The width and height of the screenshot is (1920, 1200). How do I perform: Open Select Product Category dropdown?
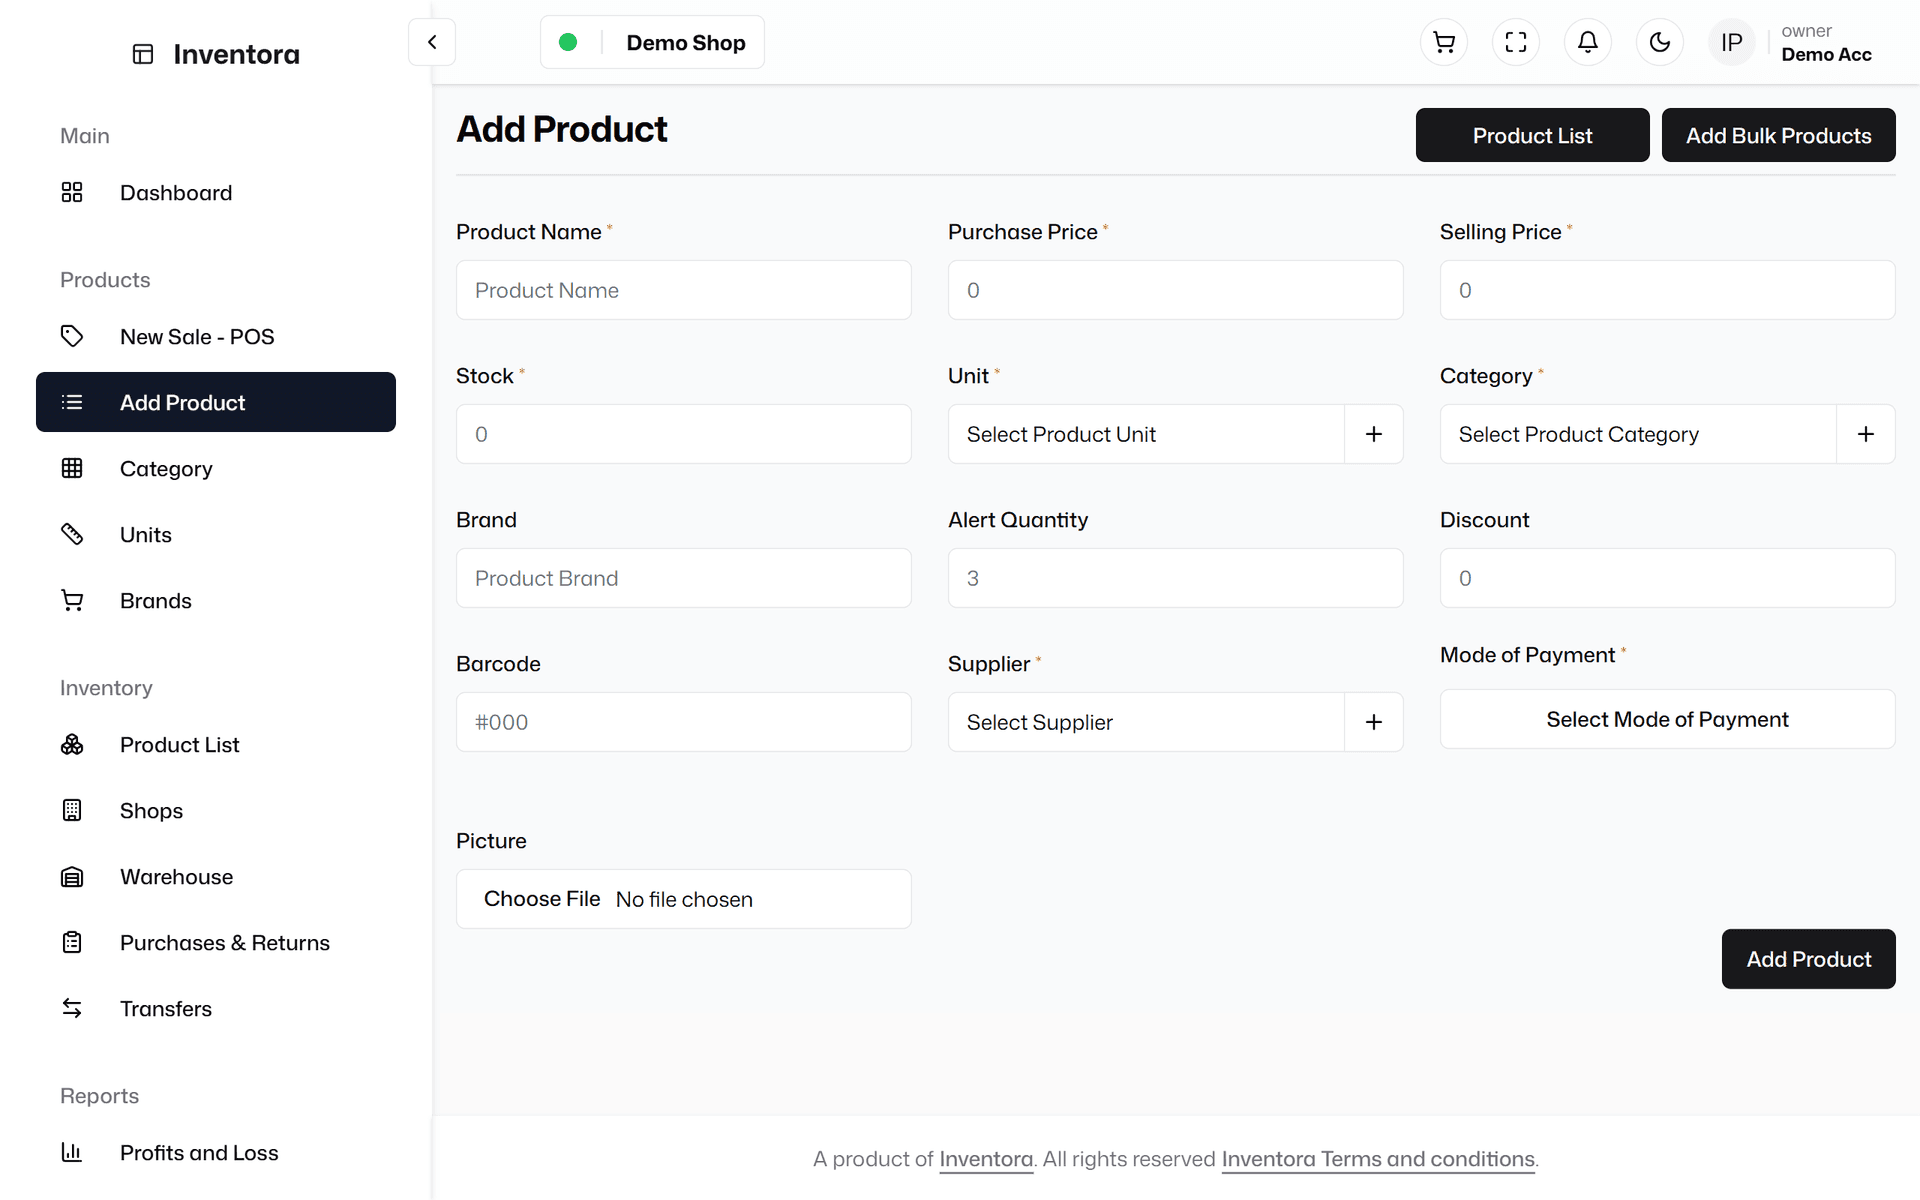pos(1638,434)
